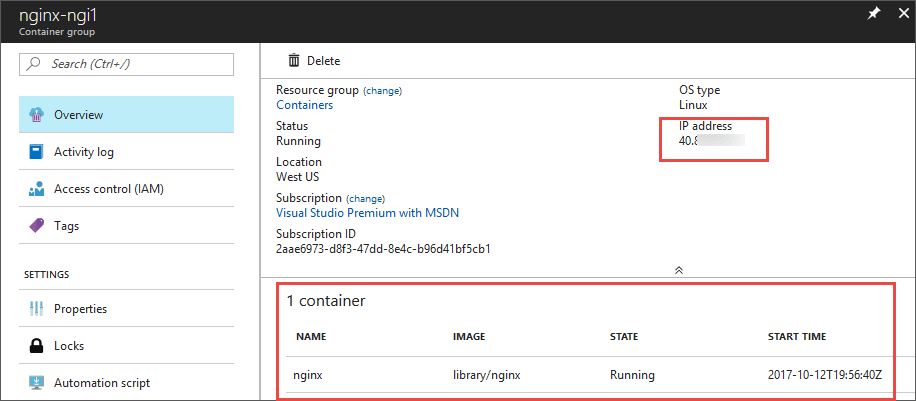Viewport: 916px width, 401px height.
Task: Change the subscription via change link
Action: (x=366, y=199)
